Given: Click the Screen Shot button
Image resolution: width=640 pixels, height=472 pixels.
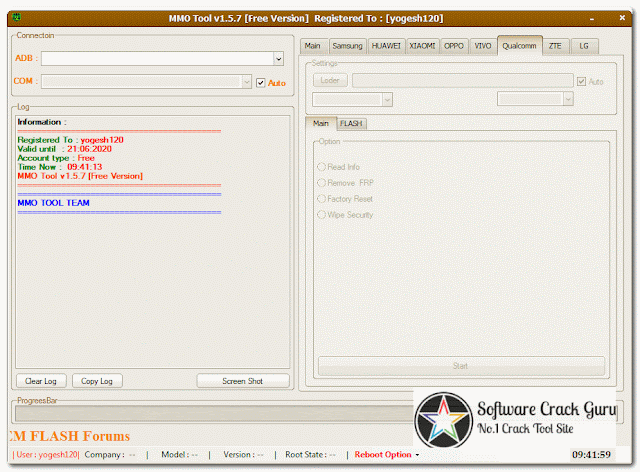Looking at the screenshot, I should point(243,381).
